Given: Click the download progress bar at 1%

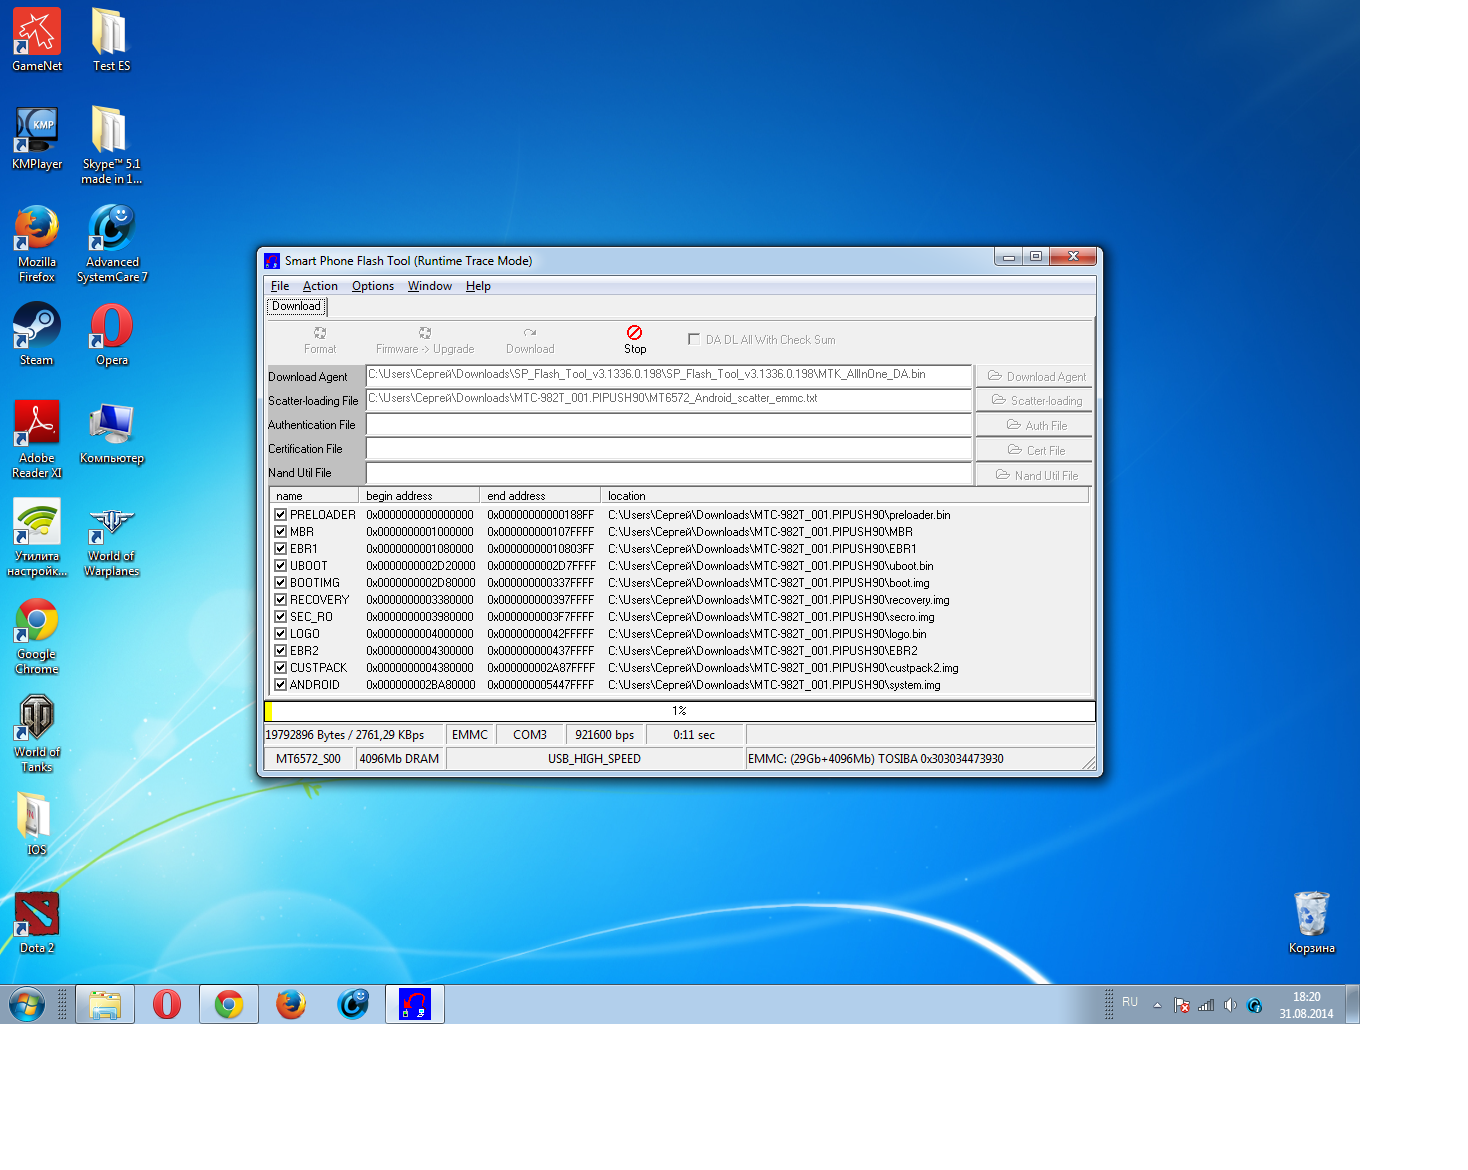Looking at the screenshot, I should click(680, 711).
